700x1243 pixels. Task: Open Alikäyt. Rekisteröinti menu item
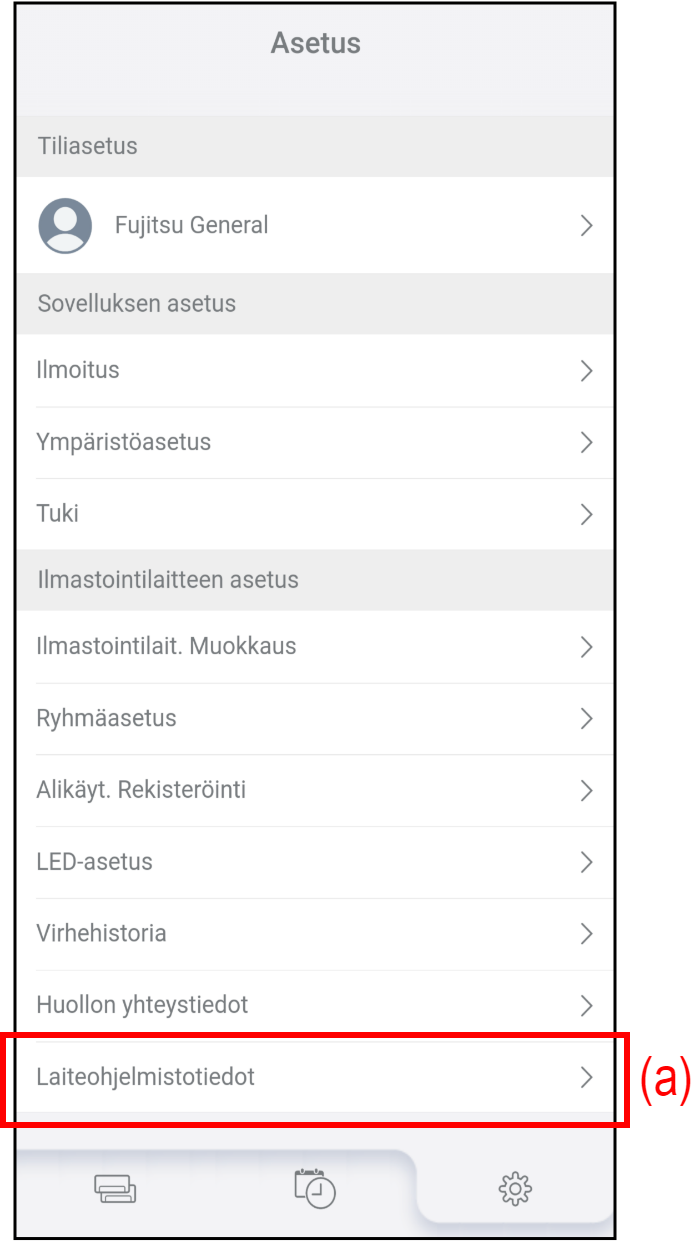(x=141, y=790)
